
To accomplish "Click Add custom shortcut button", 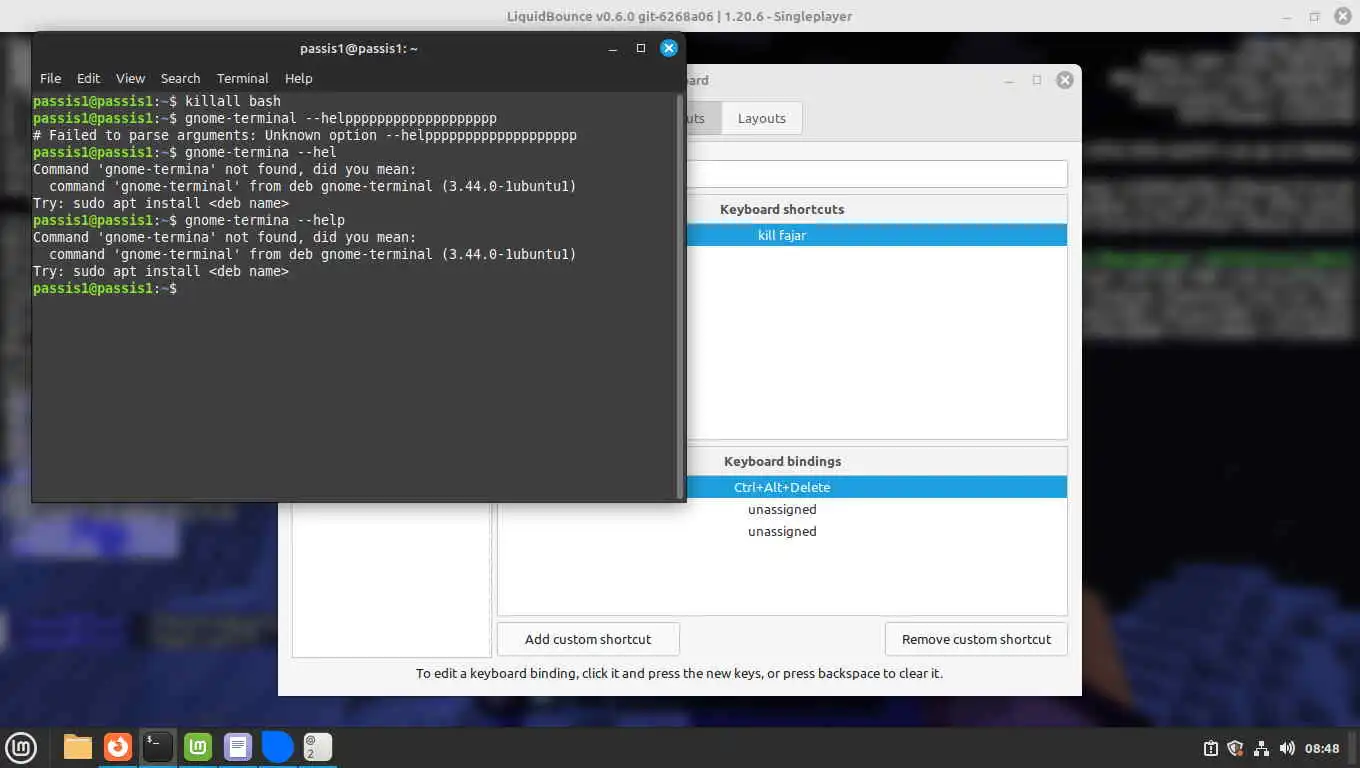I will pos(588,639).
